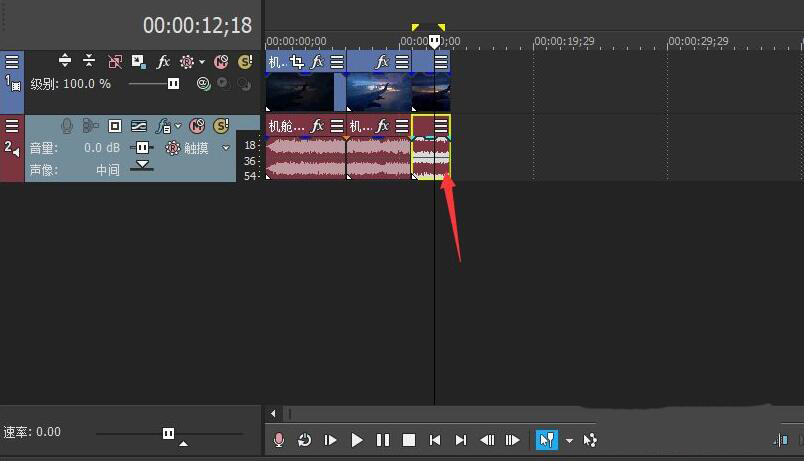Image resolution: width=804 pixels, height=461 pixels.
Task: Click the Play button in transport controls
Action: [357, 440]
